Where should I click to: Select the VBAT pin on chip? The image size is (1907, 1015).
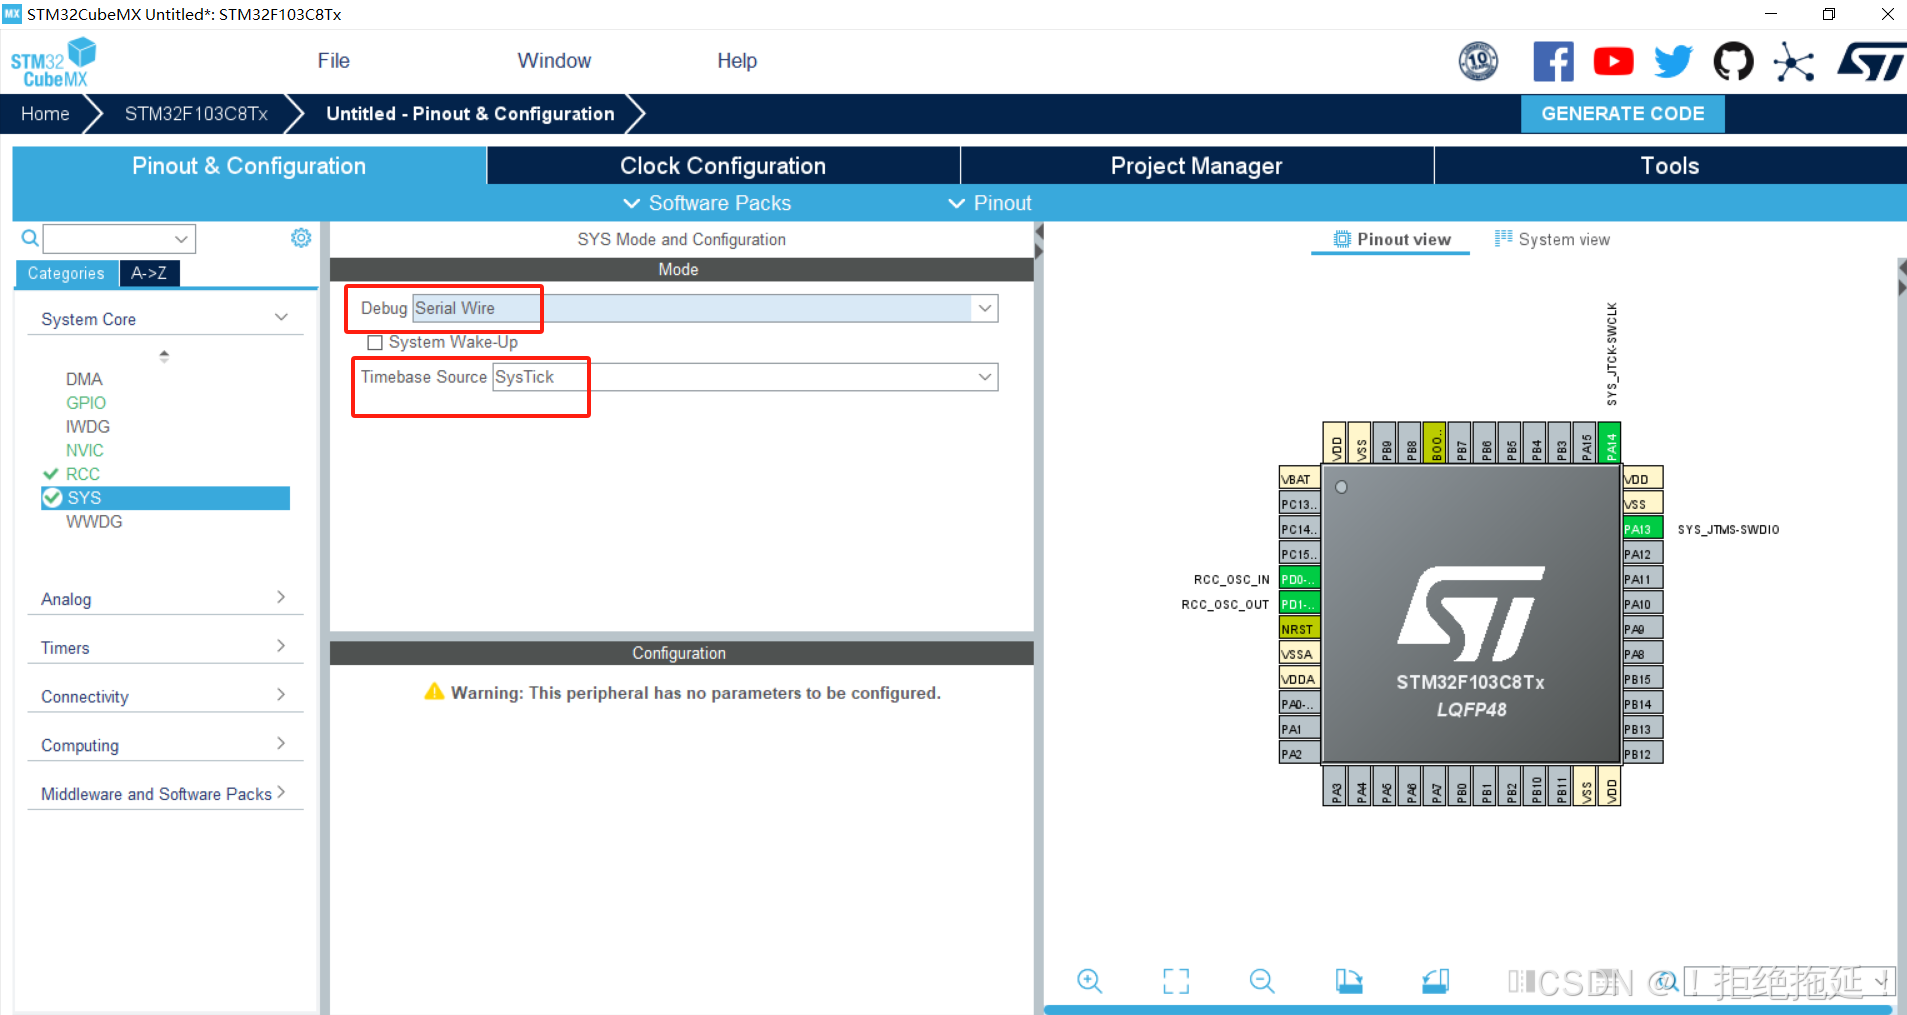tap(1299, 478)
